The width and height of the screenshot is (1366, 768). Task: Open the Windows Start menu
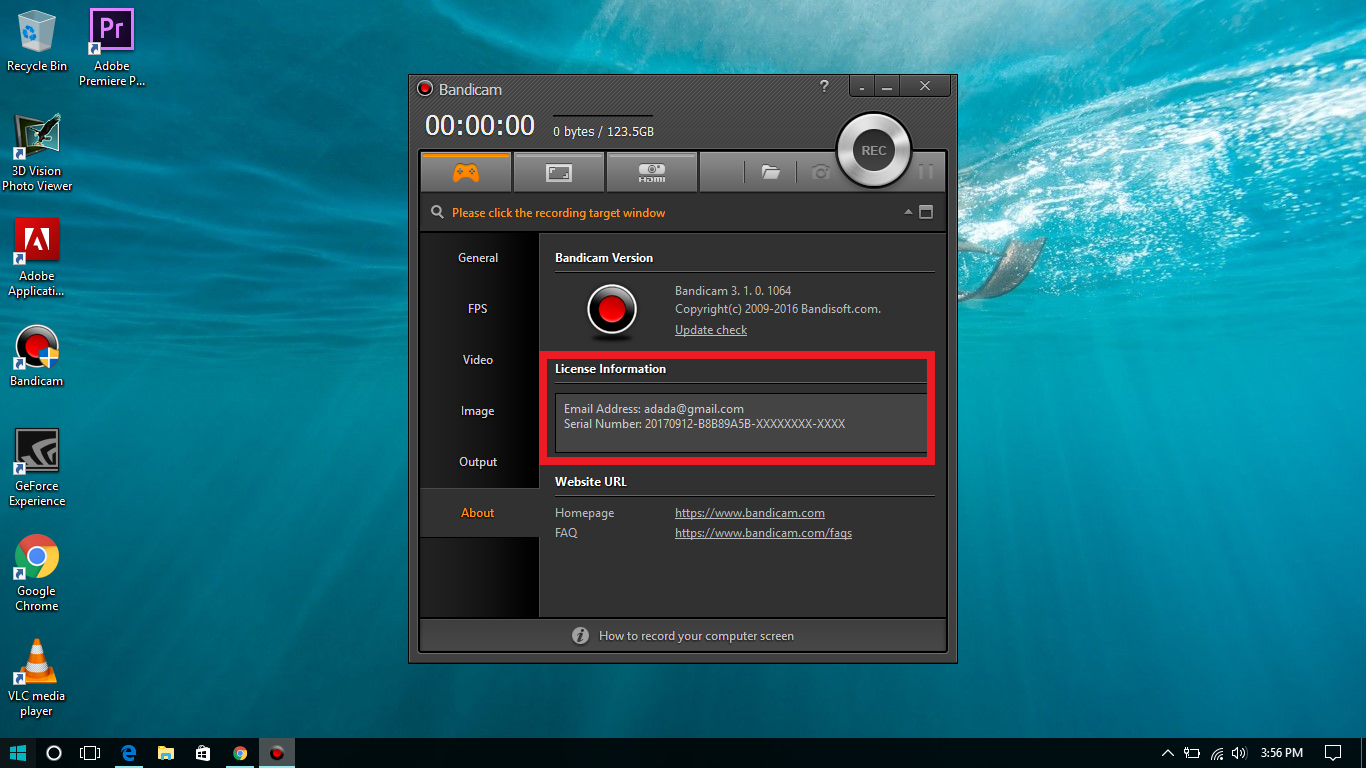pos(17,753)
